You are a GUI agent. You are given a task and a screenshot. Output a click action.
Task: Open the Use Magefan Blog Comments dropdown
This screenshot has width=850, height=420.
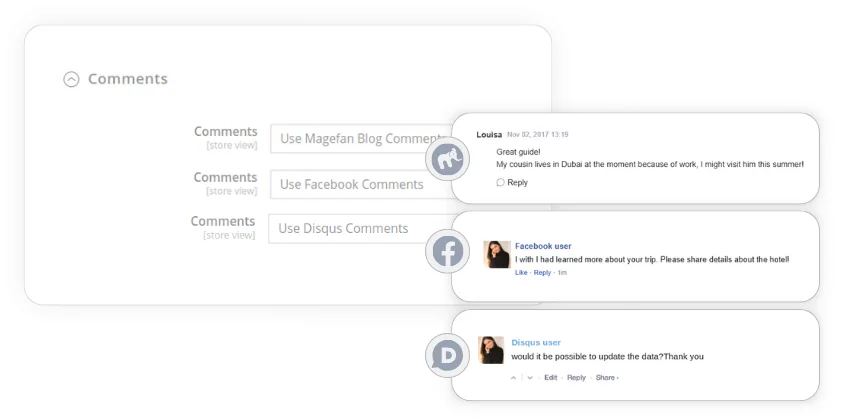pos(361,139)
